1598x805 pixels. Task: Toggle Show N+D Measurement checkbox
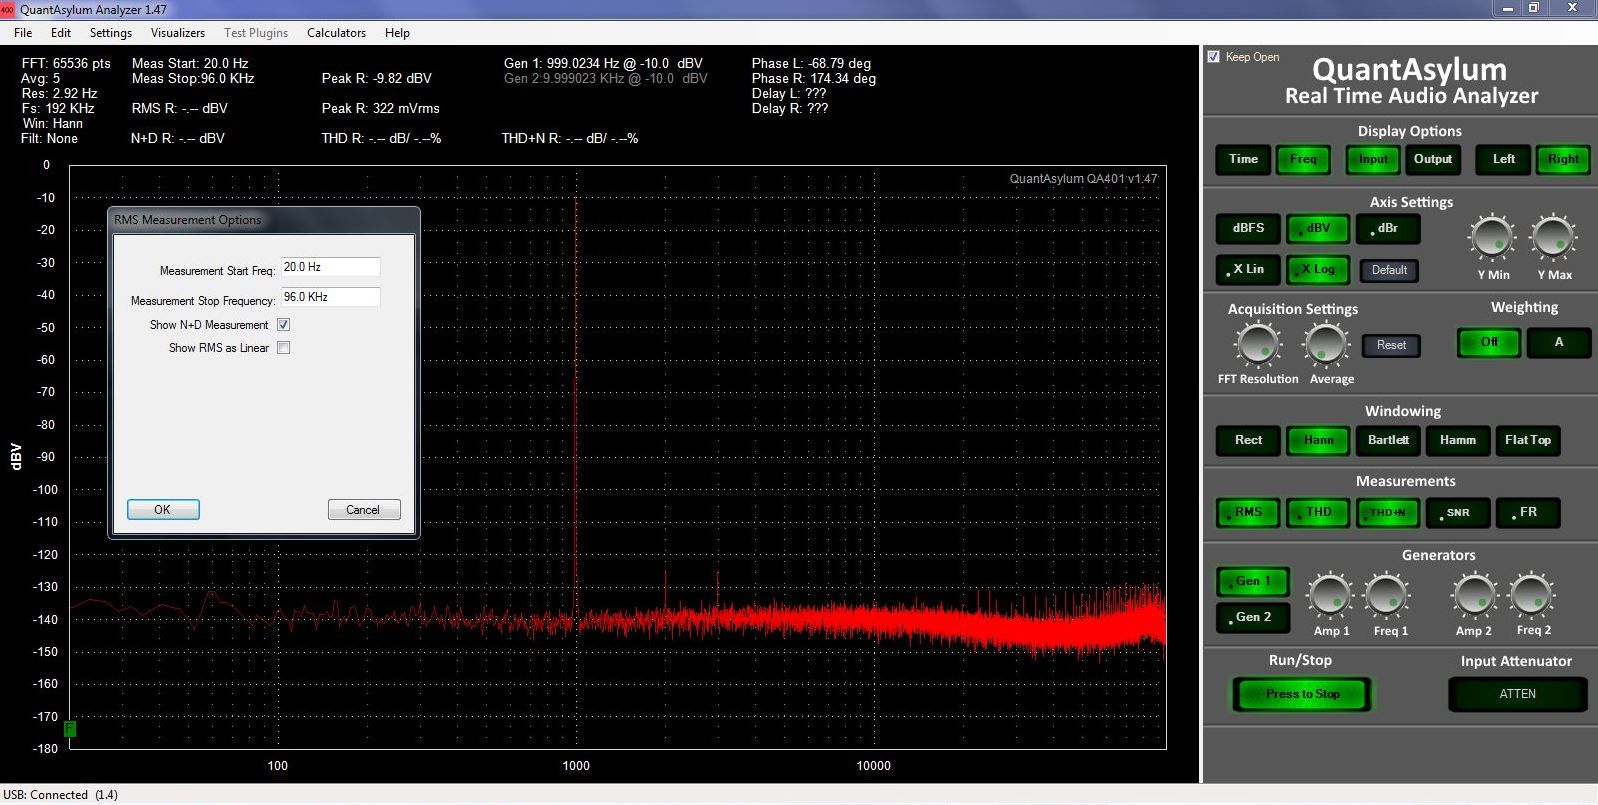tap(284, 325)
